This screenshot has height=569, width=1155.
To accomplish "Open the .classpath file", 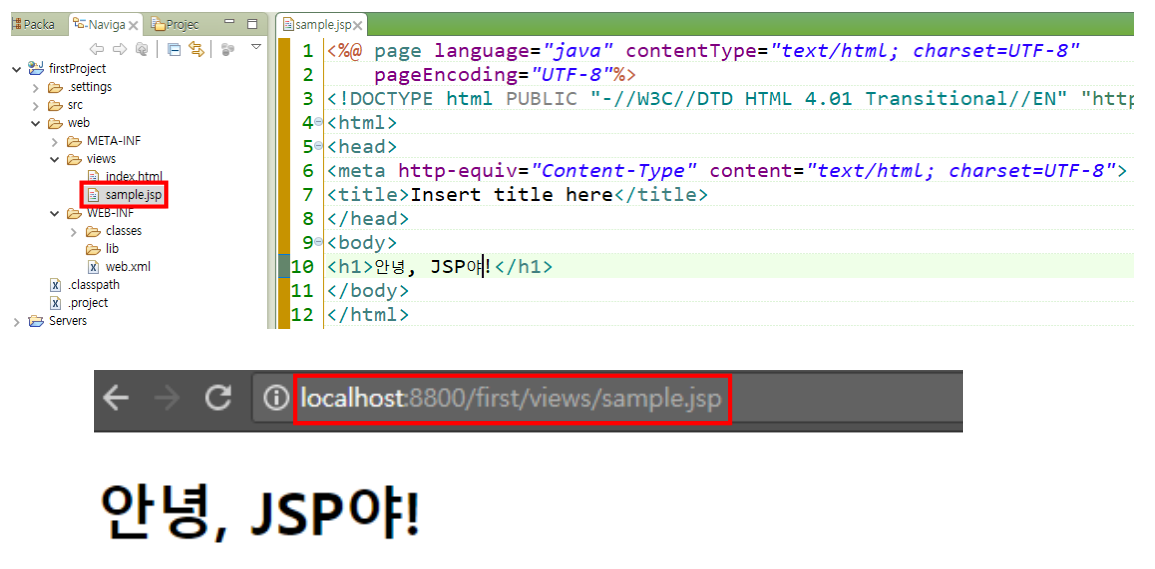I will point(94,284).
